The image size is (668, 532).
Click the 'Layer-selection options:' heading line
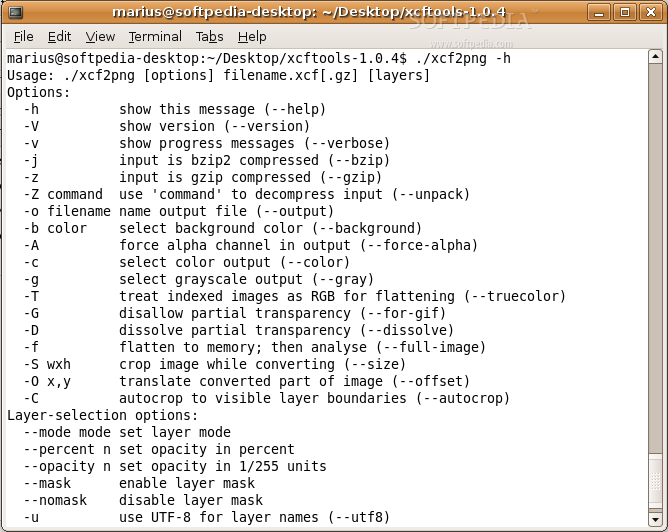pyautogui.click(x=103, y=415)
